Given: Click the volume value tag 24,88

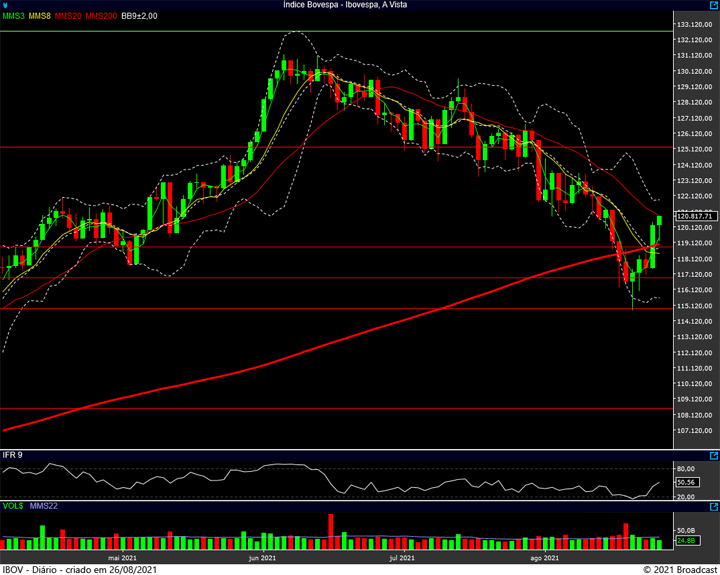Looking at the screenshot, I should [686, 541].
